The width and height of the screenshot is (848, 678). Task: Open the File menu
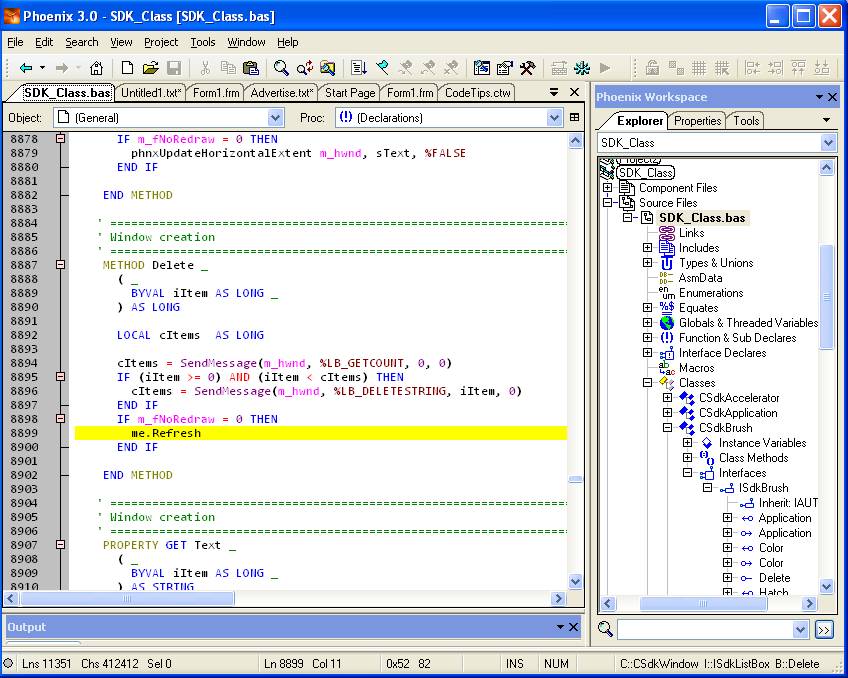pos(15,42)
